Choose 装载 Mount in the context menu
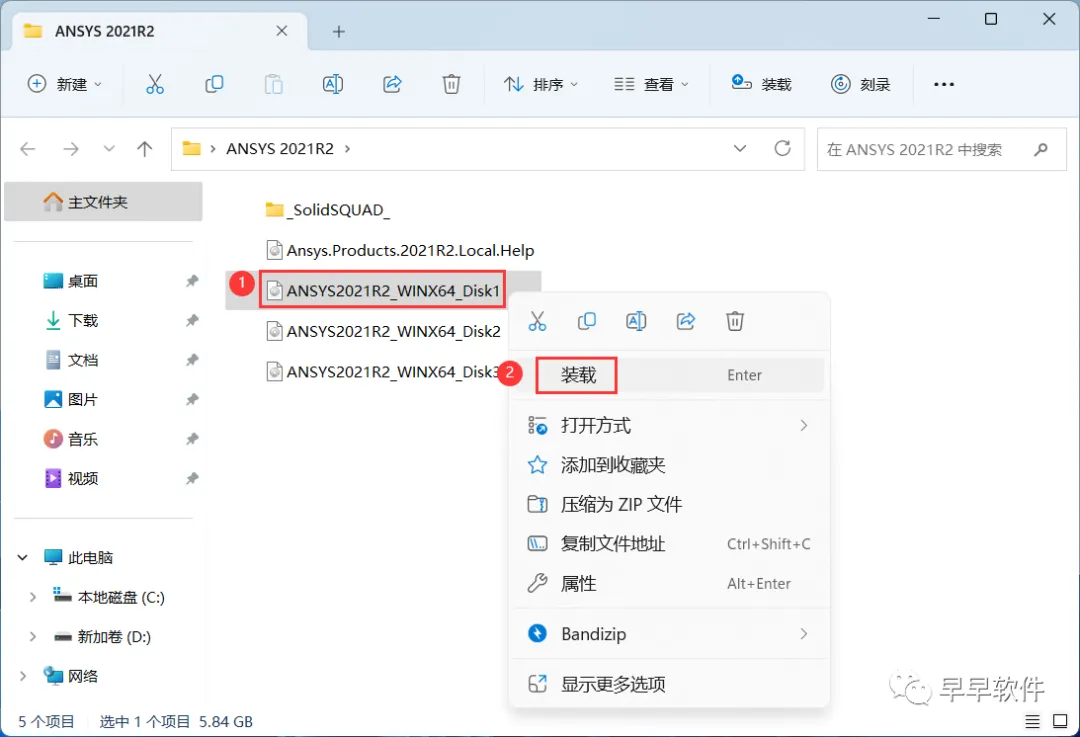The image size is (1080, 737). coord(669,375)
